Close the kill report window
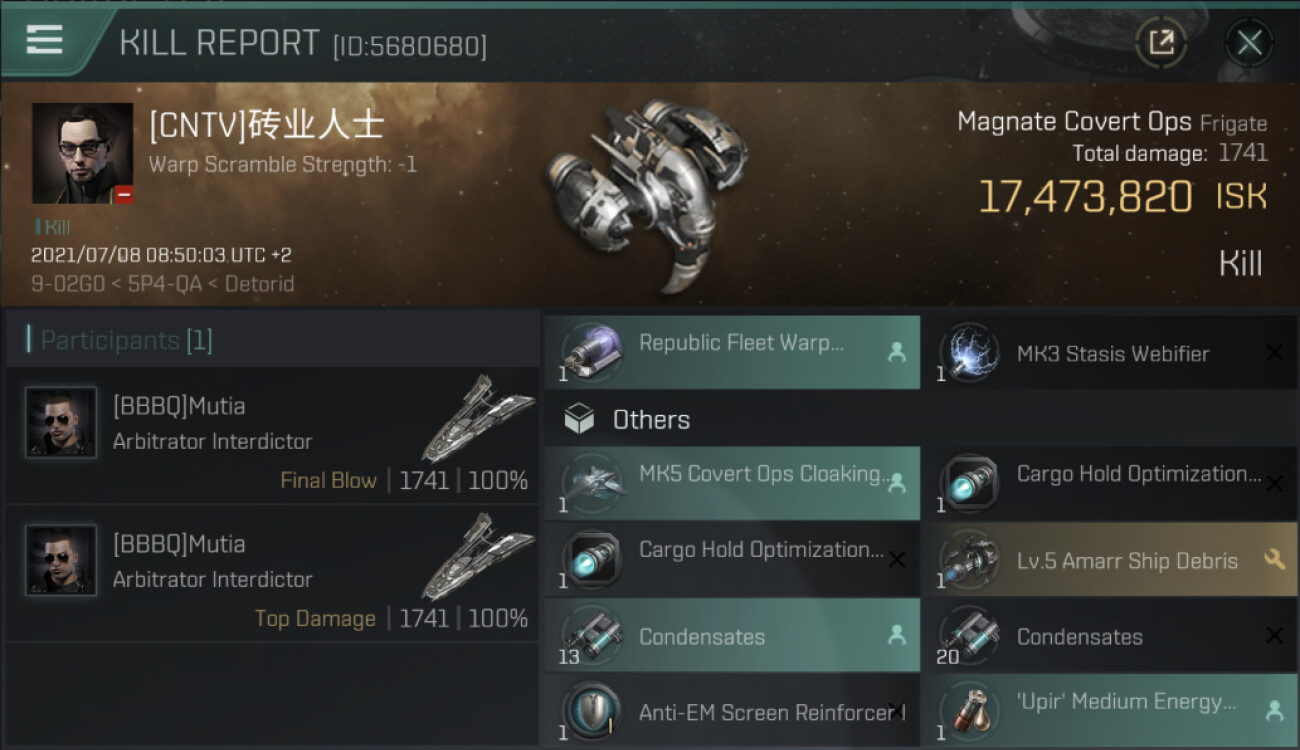Image resolution: width=1300 pixels, height=750 pixels. pos(1249,42)
